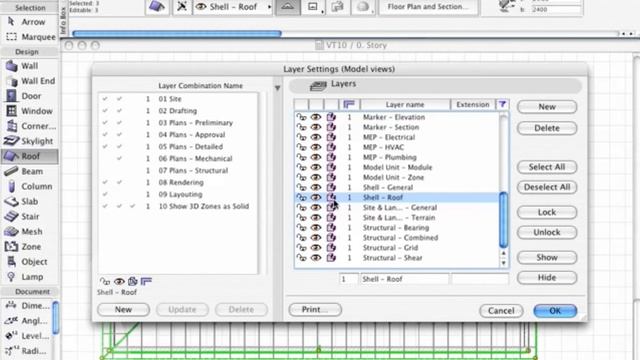This screenshot has width=640, height=360.
Task: Click the layers list scrollbar thumb
Action: pyautogui.click(x=504, y=220)
